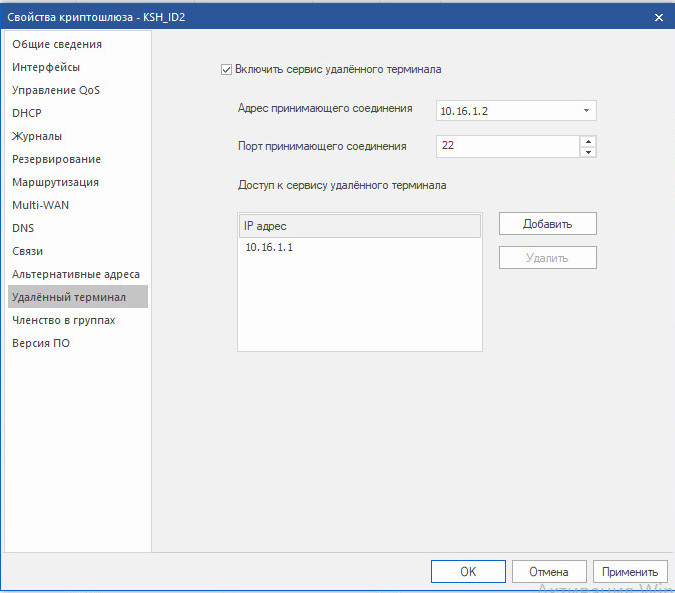Viewport: 675px width, 593px height.
Task: Open the Multi-WAN section
Action: [x=40, y=205]
